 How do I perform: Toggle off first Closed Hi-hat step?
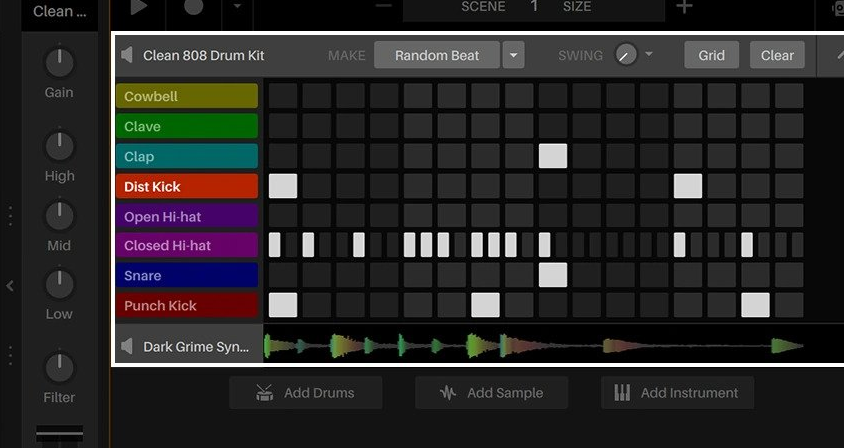click(275, 244)
